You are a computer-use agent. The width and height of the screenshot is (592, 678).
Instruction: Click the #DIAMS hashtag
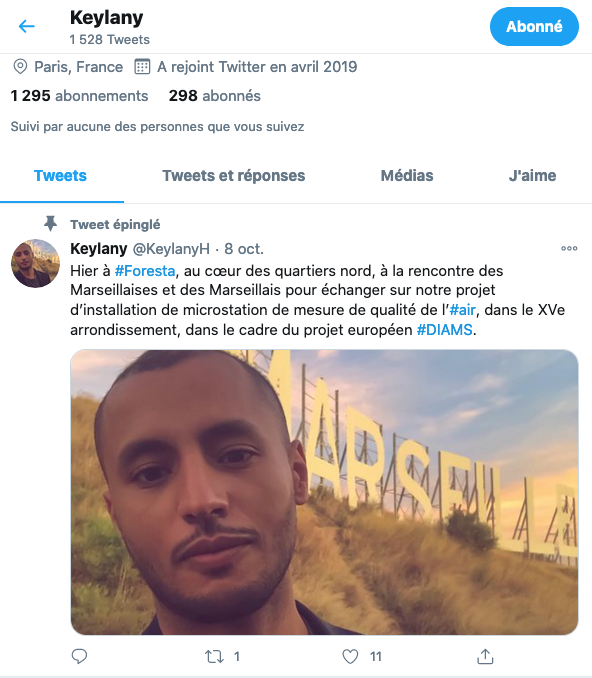pos(445,330)
